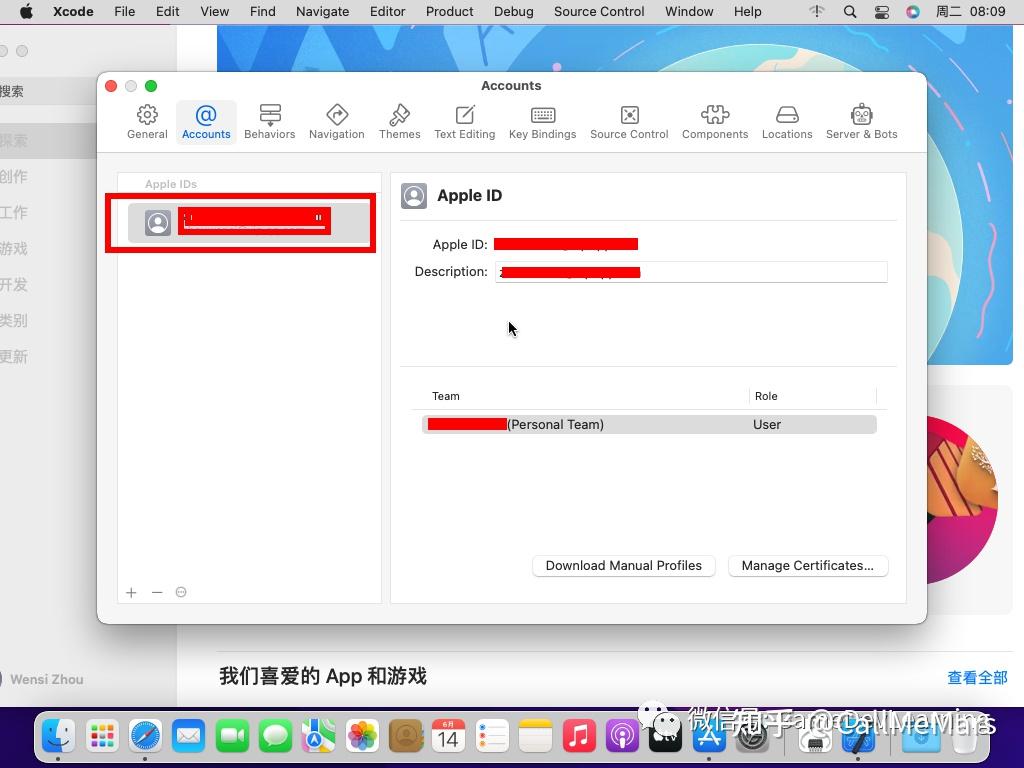Click the add account plus button
The height and width of the screenshot is (768, 1024).
pos(131,592)
